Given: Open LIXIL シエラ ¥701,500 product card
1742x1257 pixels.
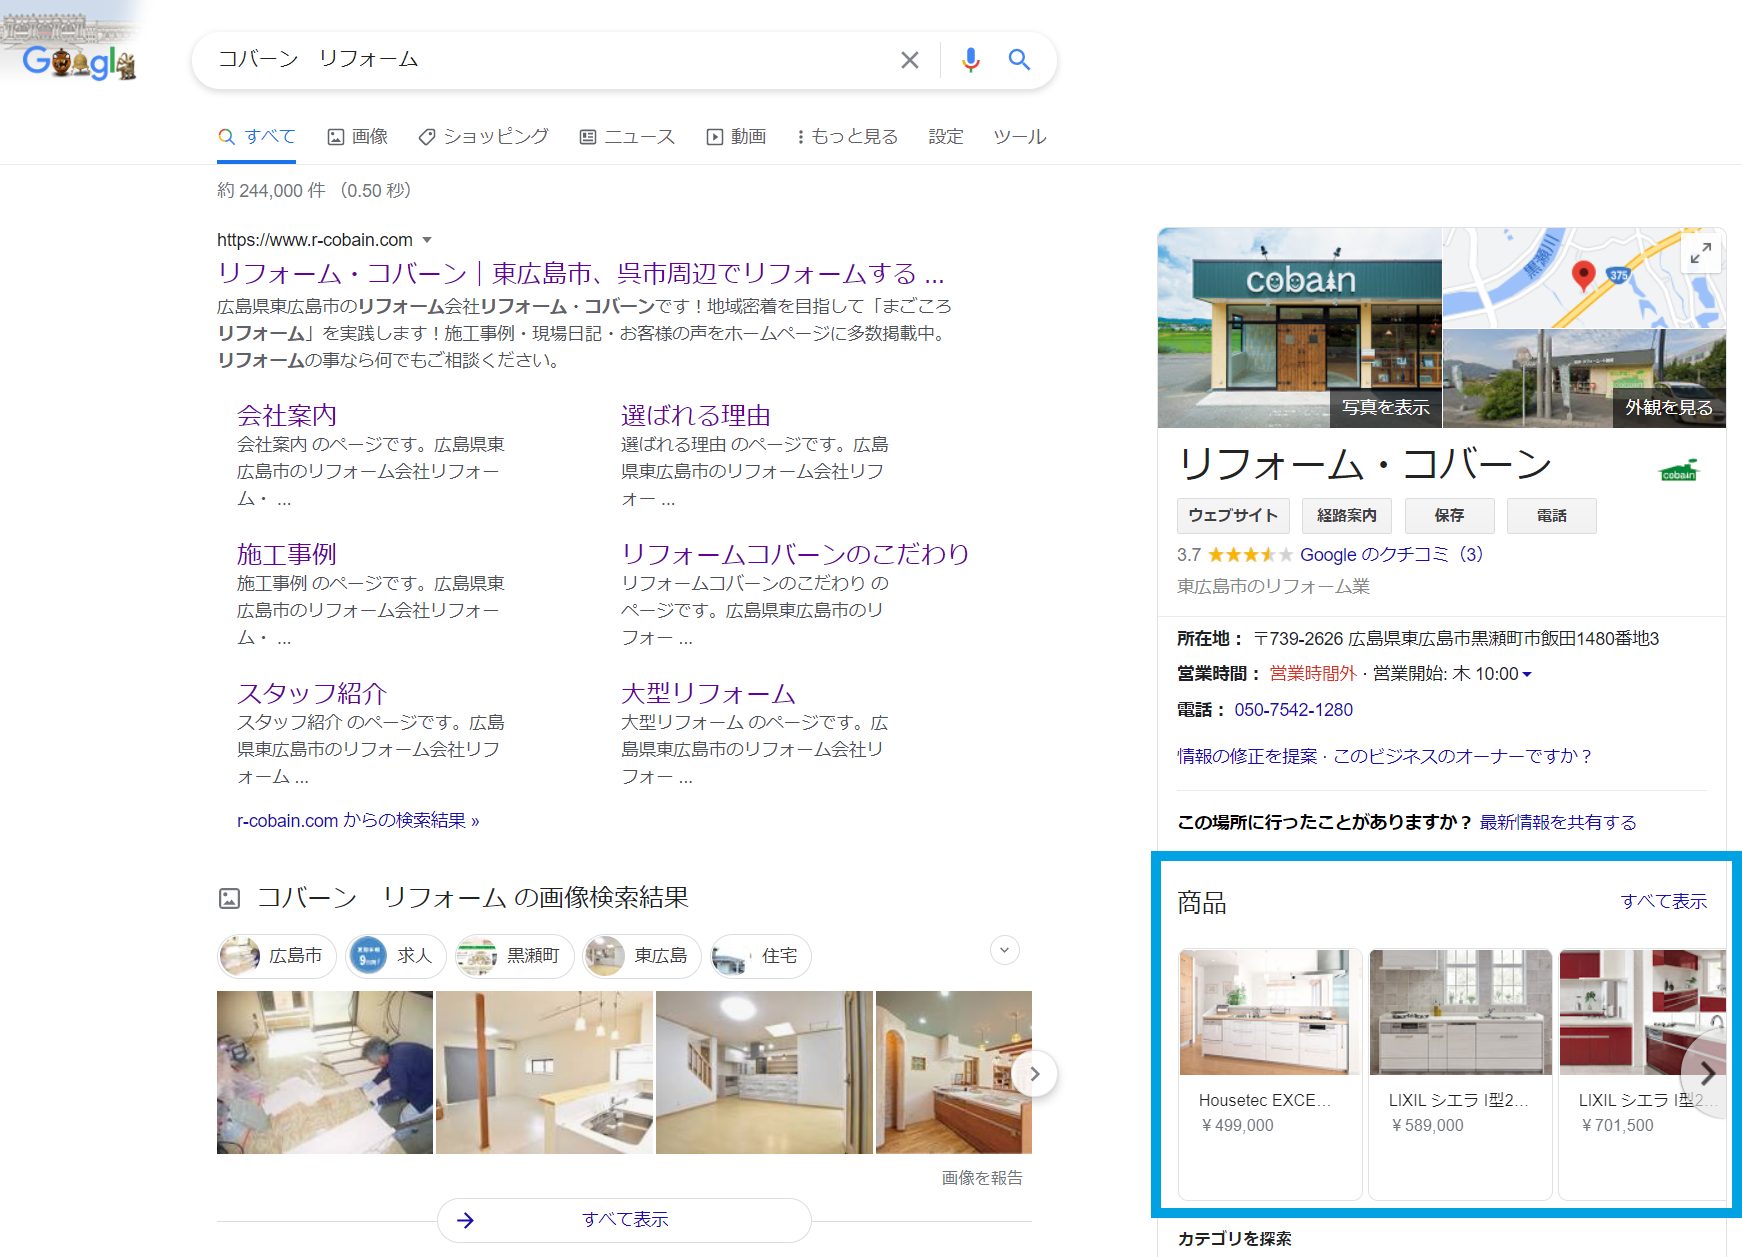Looking at the screenshot, I should point(1642,1074).
